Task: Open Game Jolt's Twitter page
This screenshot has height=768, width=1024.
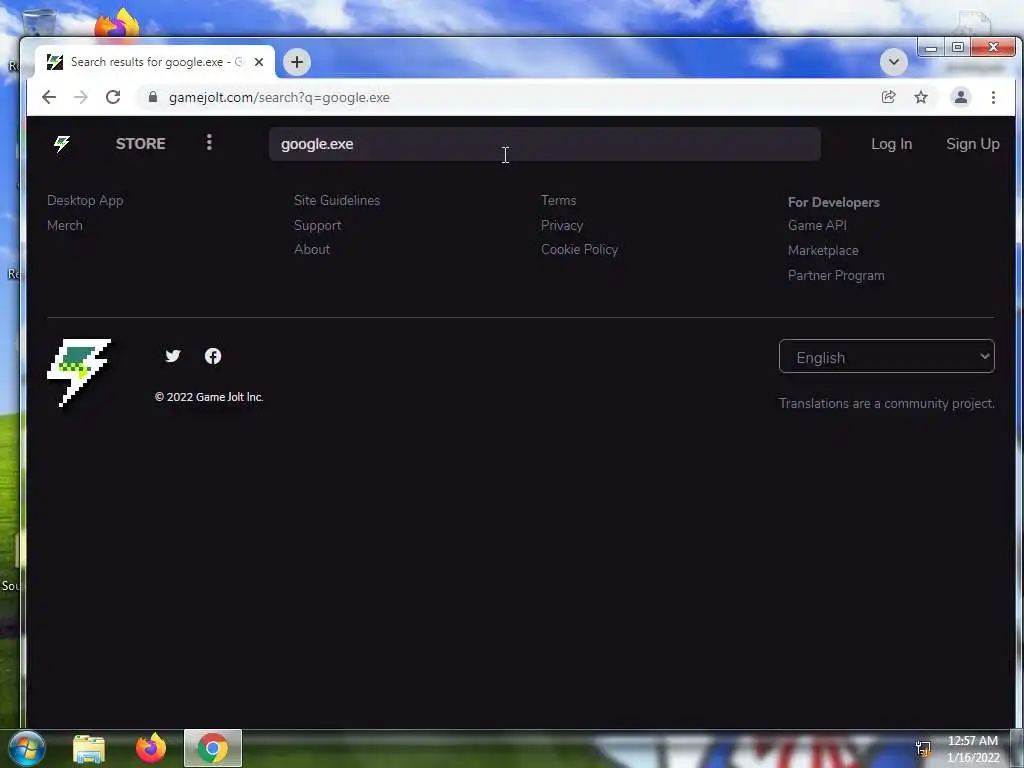Action: coord(172,356)
